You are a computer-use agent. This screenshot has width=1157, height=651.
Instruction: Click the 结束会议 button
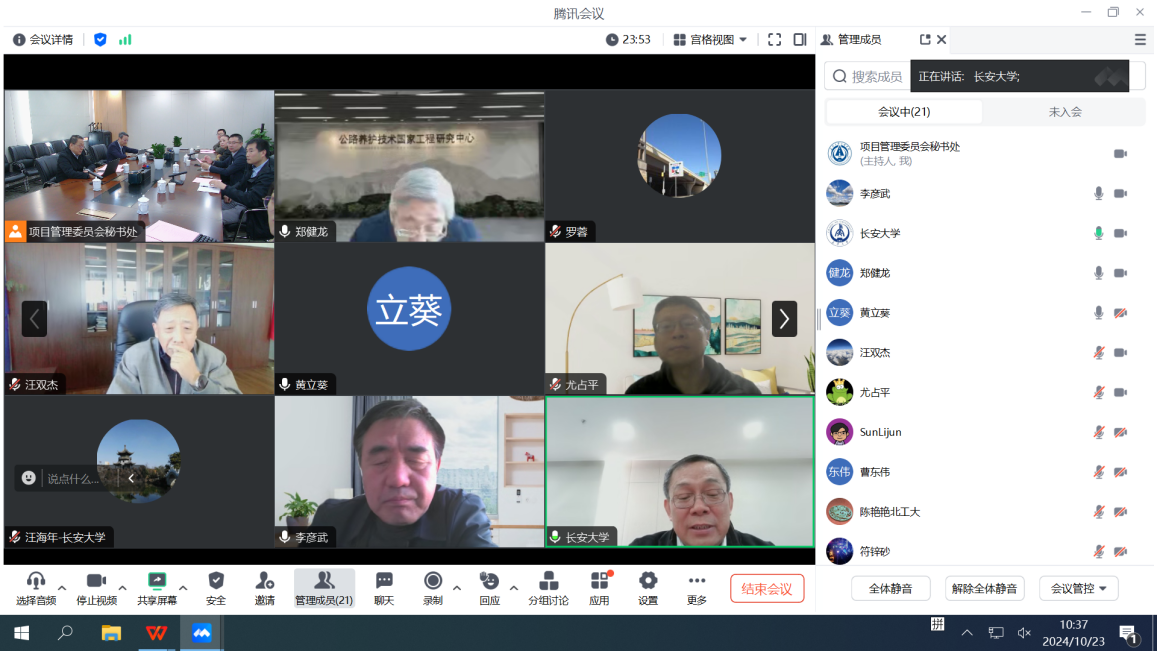click(x=766, y=589)
